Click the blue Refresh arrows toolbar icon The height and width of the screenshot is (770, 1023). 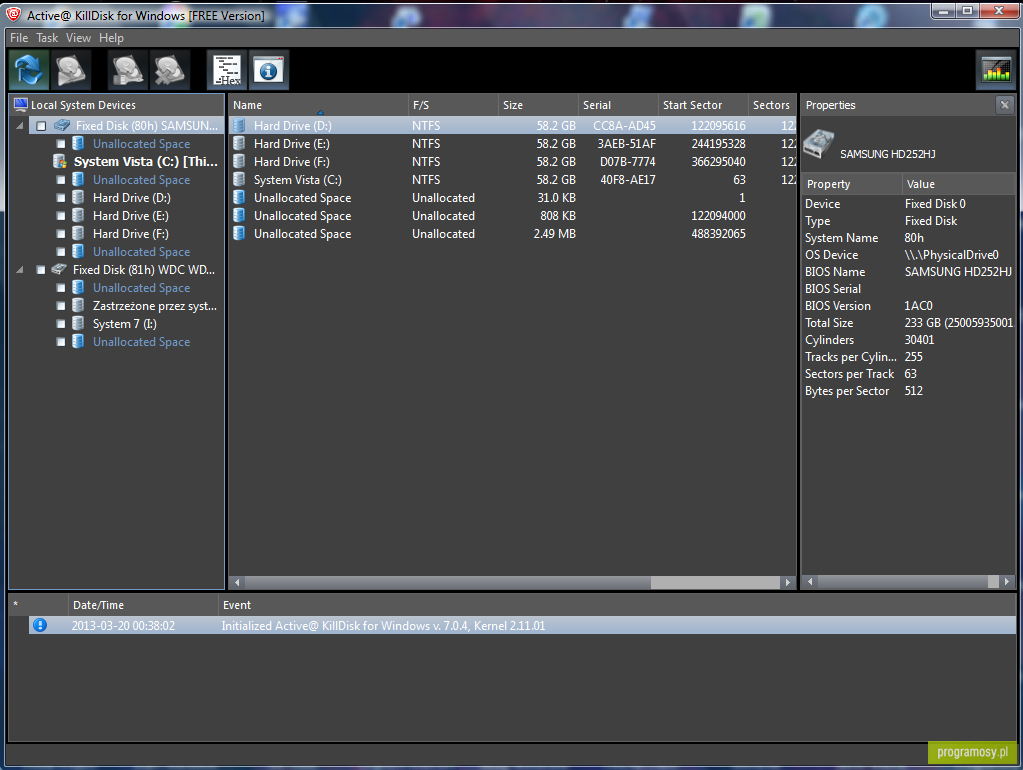tap(29, 70)
